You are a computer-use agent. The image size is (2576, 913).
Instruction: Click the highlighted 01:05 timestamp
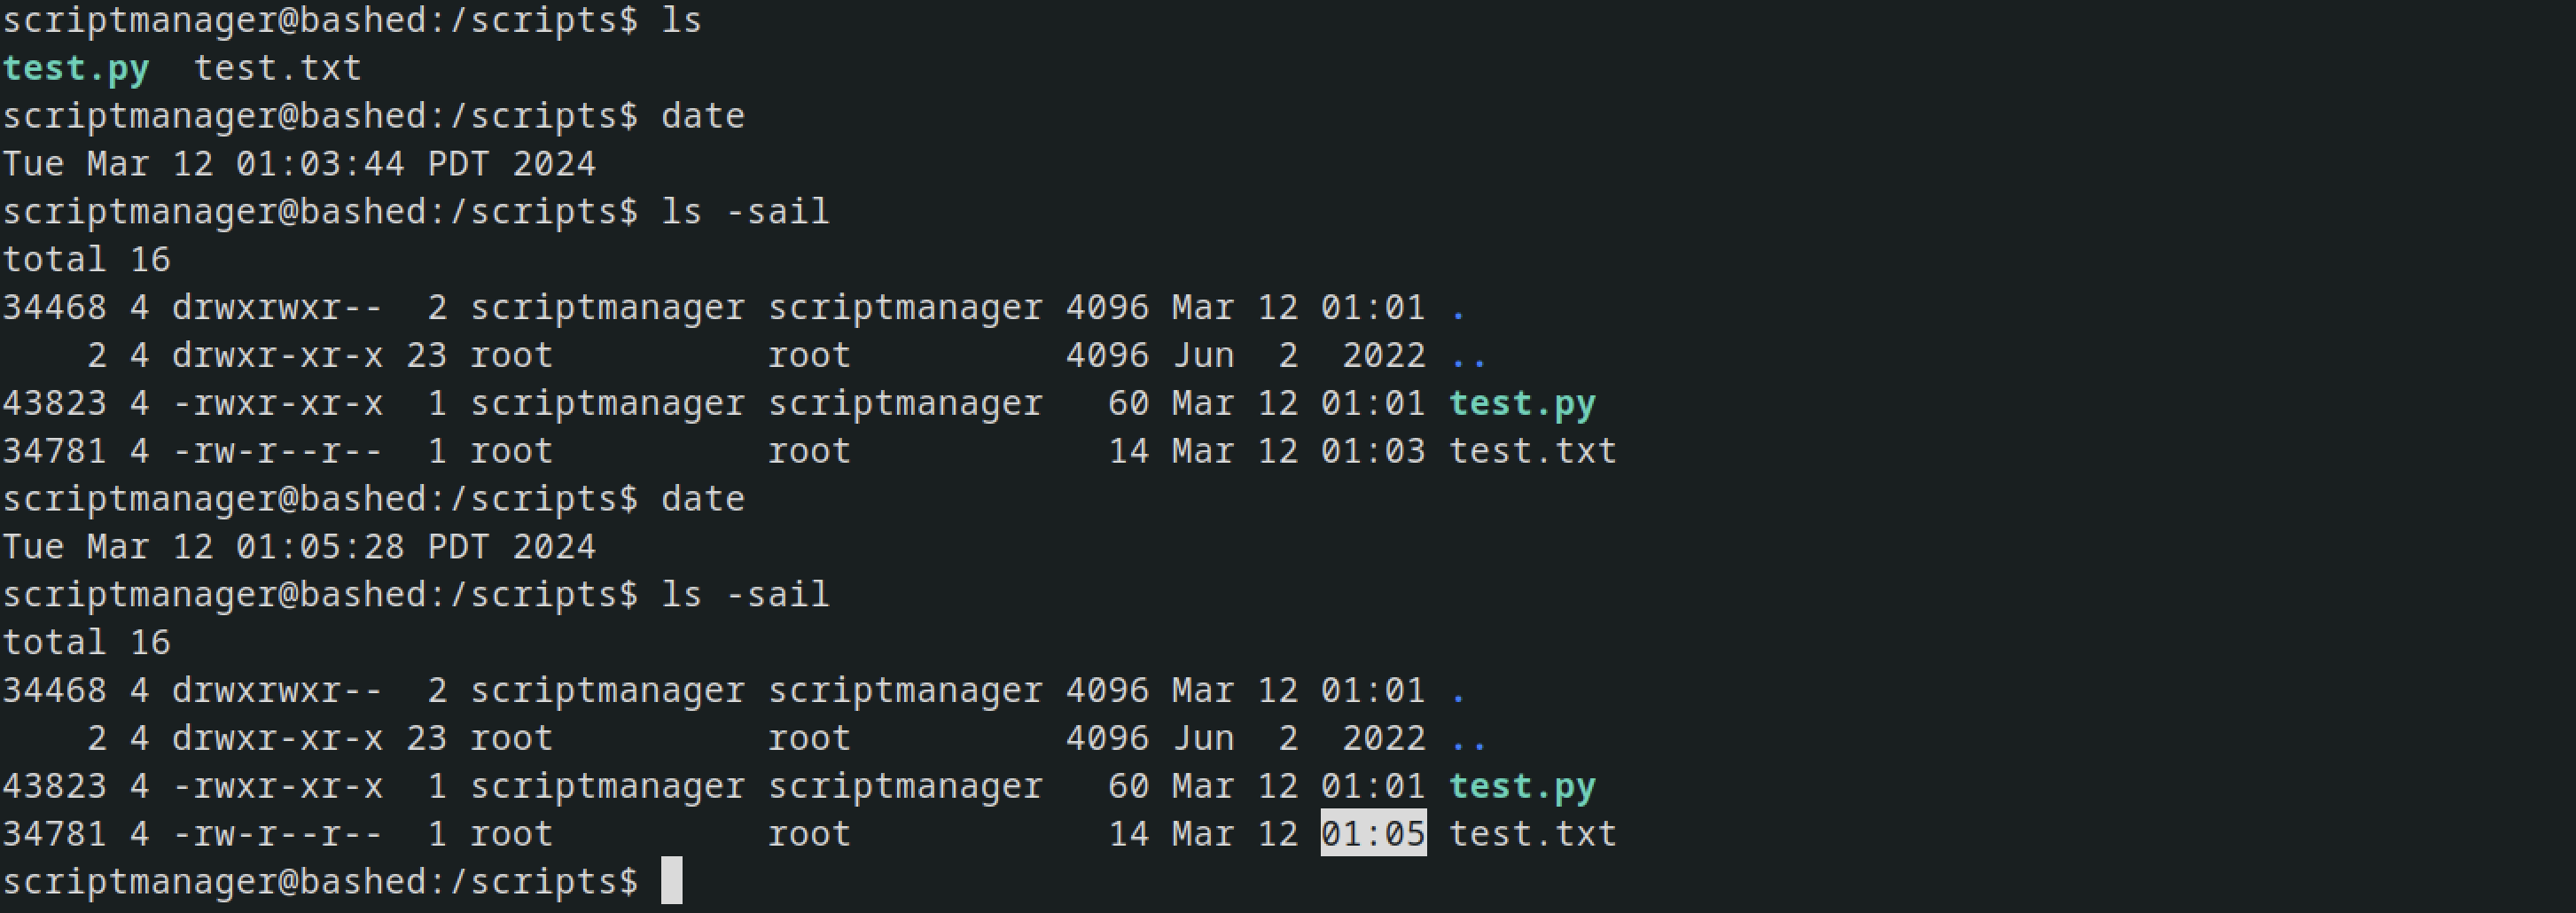point(1373,833)
